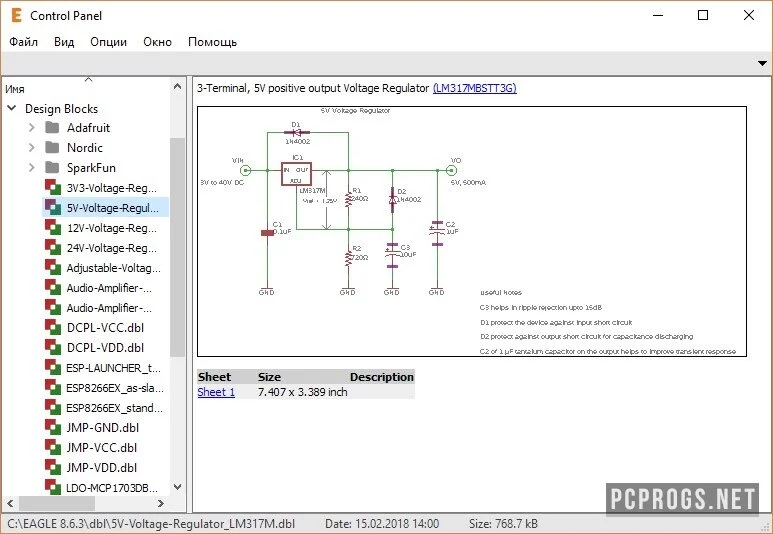Screen dimensions: 773x534
Task: Expand the Adafruit folder
Action: (x=32, y=128)
